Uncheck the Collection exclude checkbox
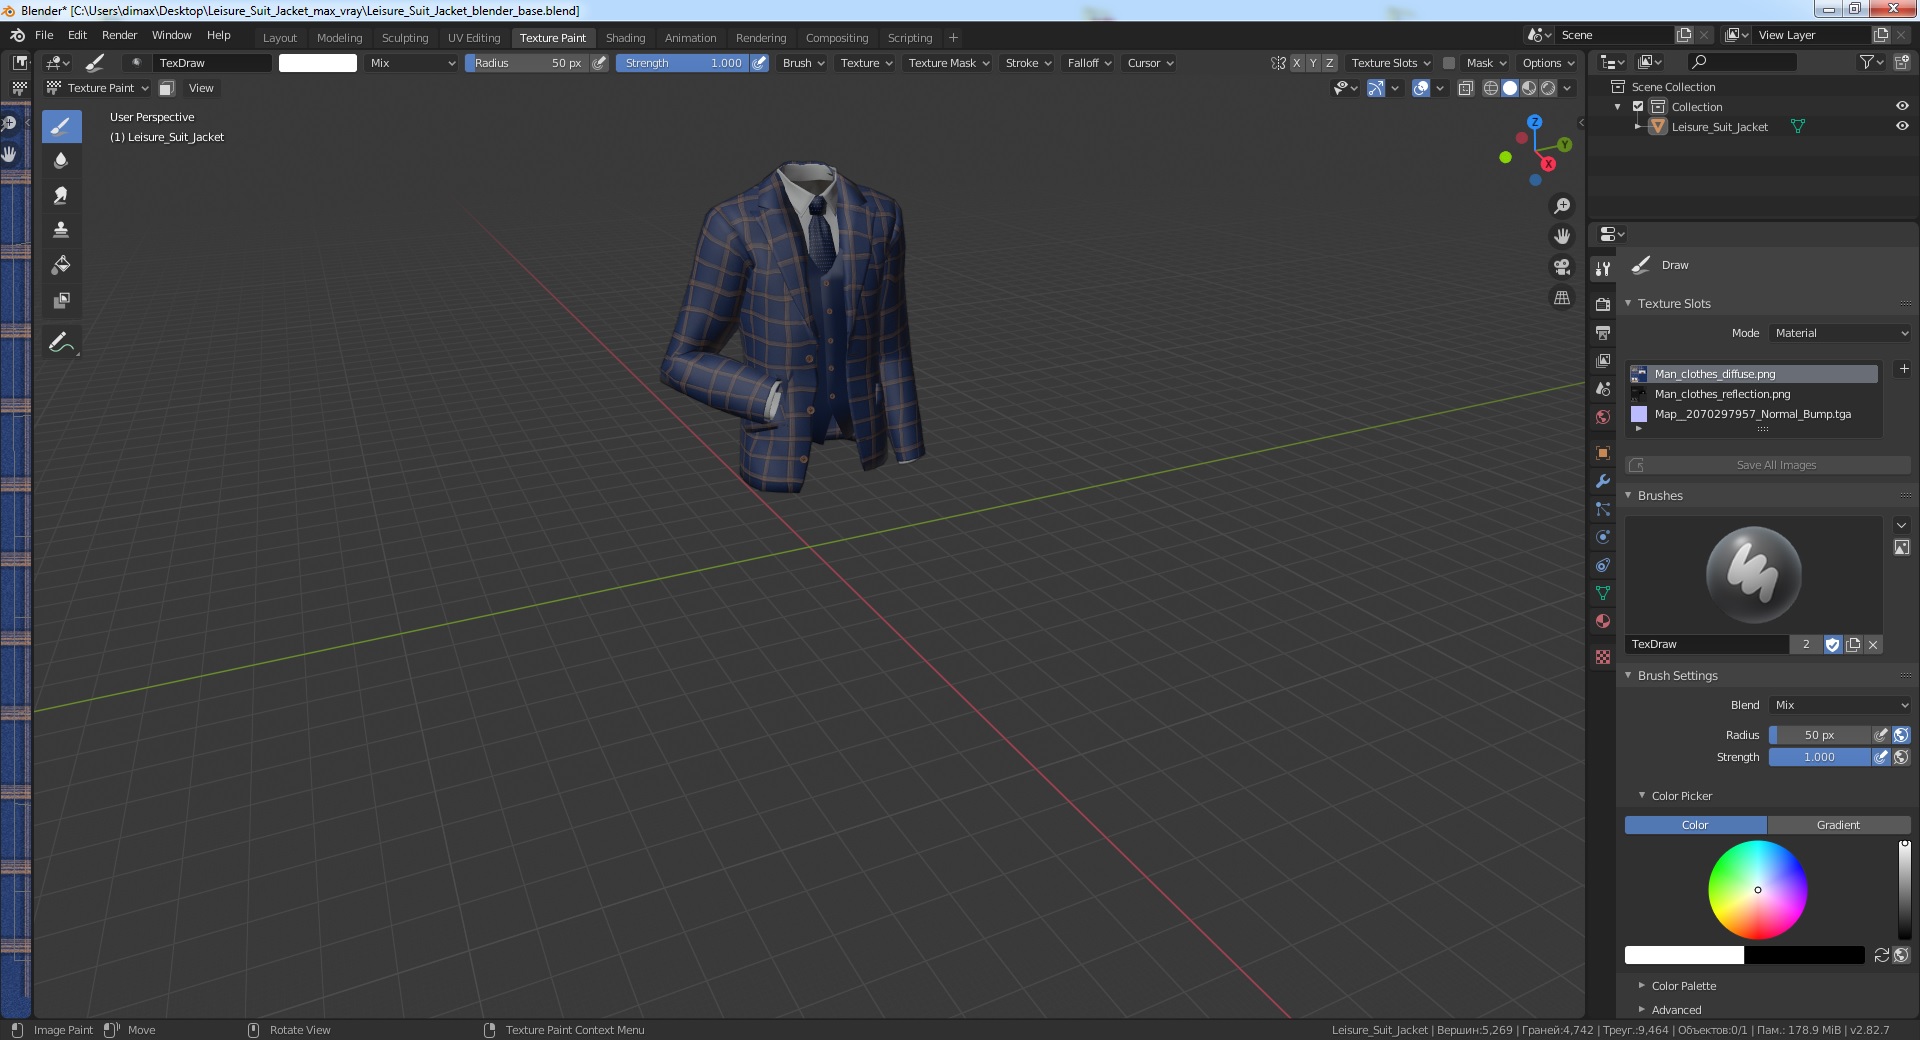 (x=1638, y=106)
